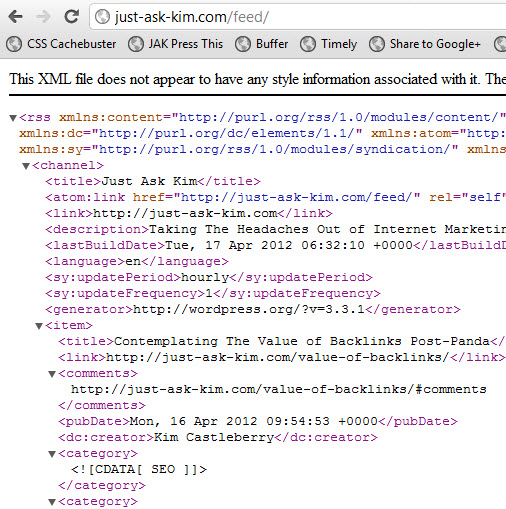Click the description line 'Taking The Headaches Out'
This screenshot has height=509, width=506.
275,229
